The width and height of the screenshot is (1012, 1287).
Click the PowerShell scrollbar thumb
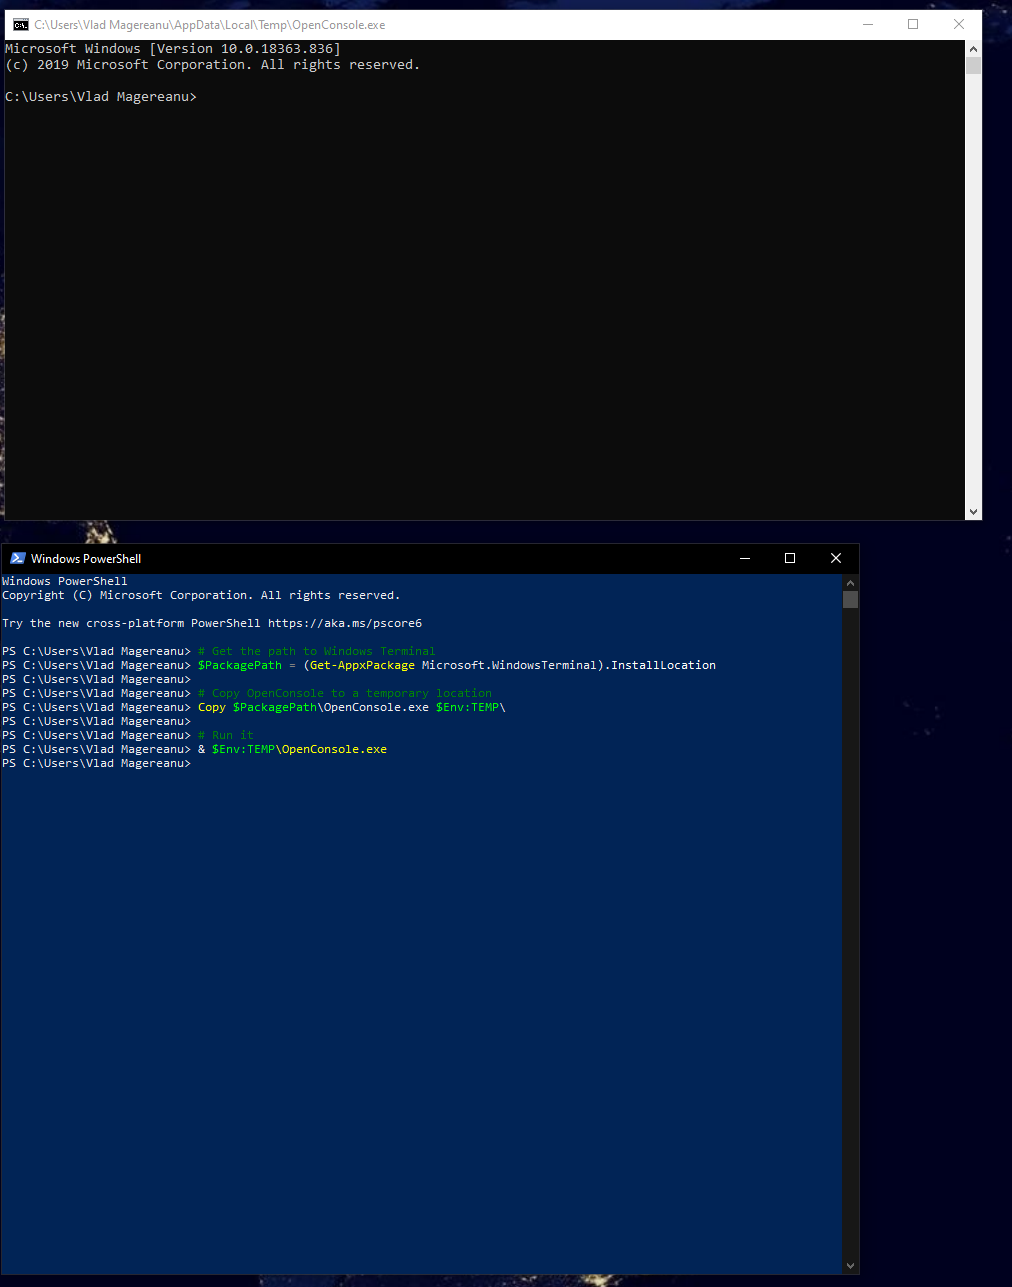click(x=850, y=599)
